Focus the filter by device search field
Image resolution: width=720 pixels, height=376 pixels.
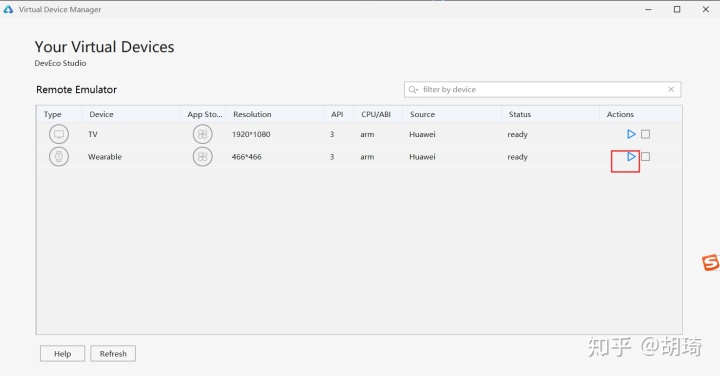point(542,90)
